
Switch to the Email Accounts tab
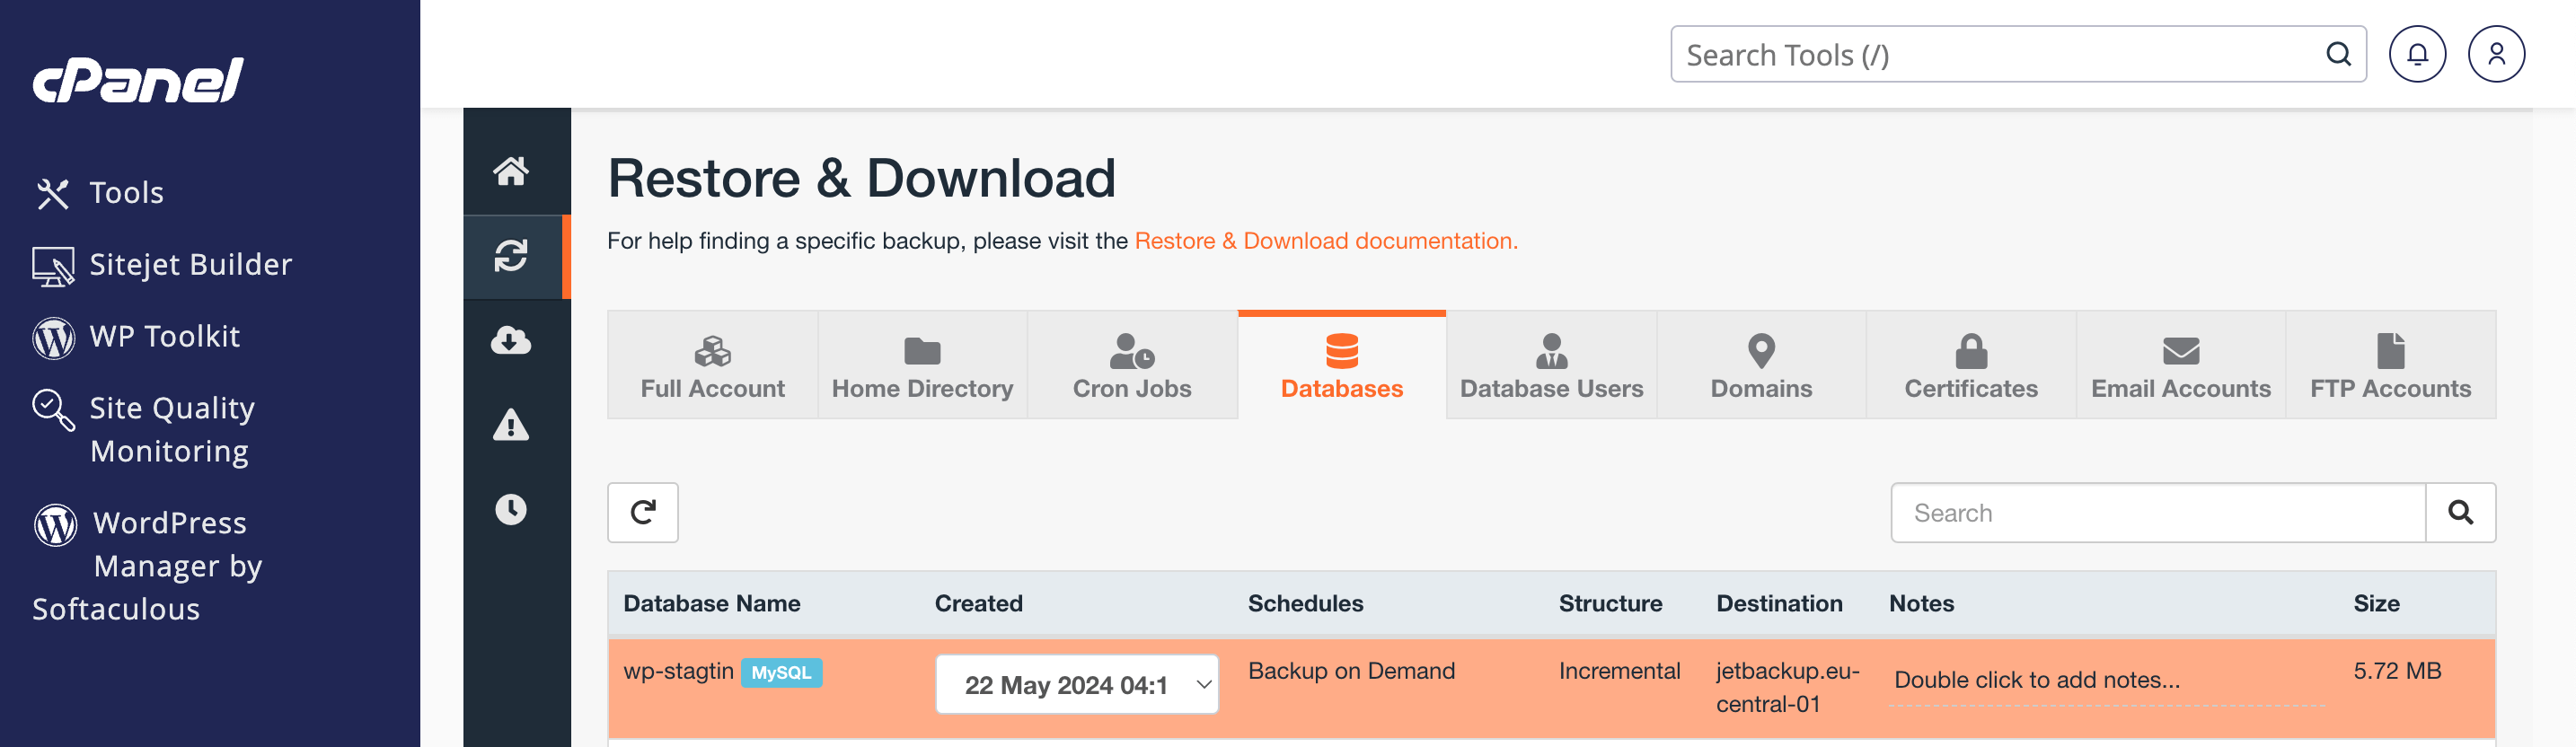2180,365
